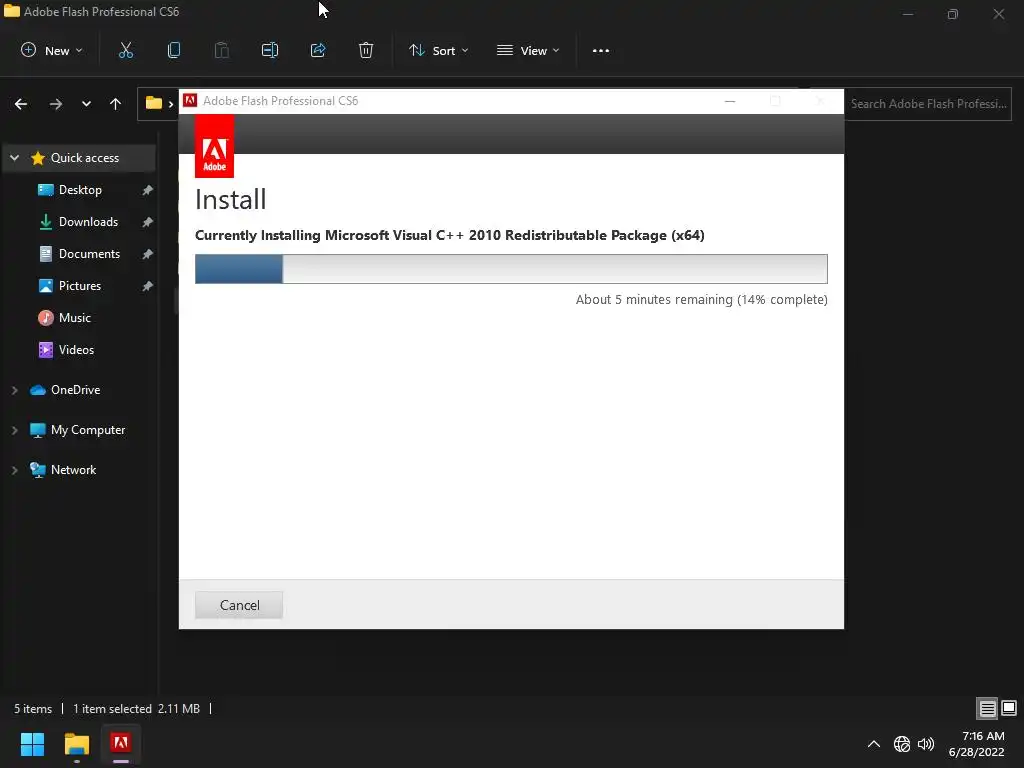Click the pin icon next to Documents
The height and width of the screenshot is (768, 1024).
point(148,254)
